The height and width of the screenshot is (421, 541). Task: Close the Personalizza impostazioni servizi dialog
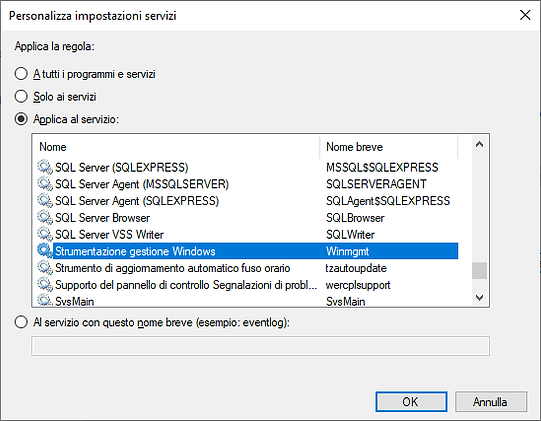tap(525, 15)
